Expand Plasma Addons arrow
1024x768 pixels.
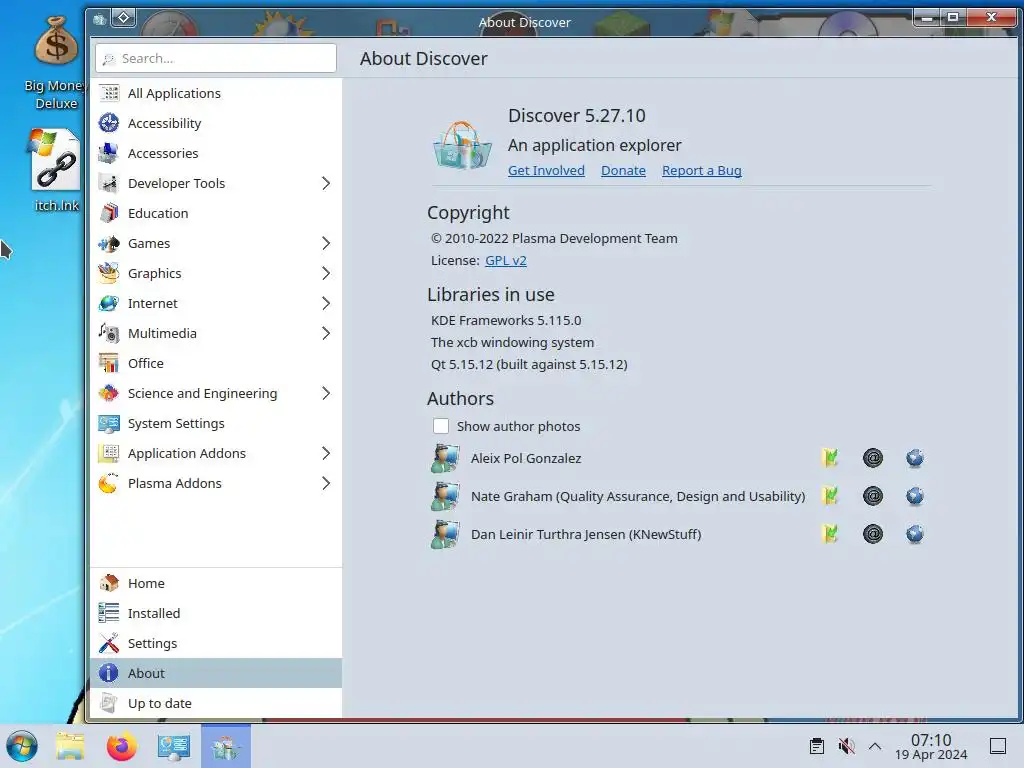[x=326, y=483]
